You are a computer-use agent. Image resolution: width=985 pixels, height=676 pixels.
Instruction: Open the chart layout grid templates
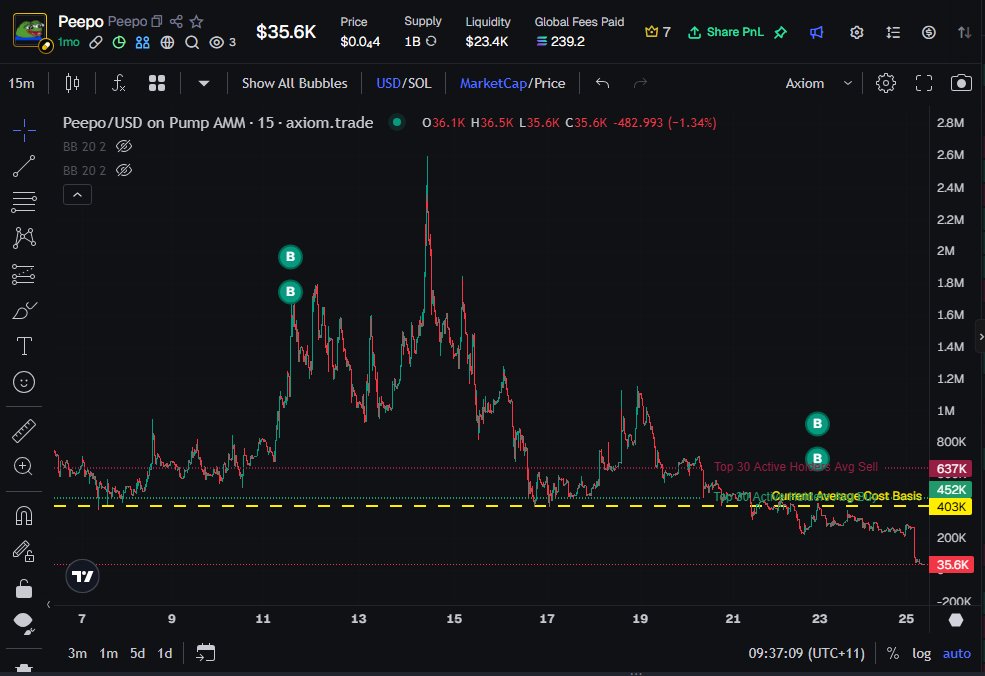(x=157, y=83)
